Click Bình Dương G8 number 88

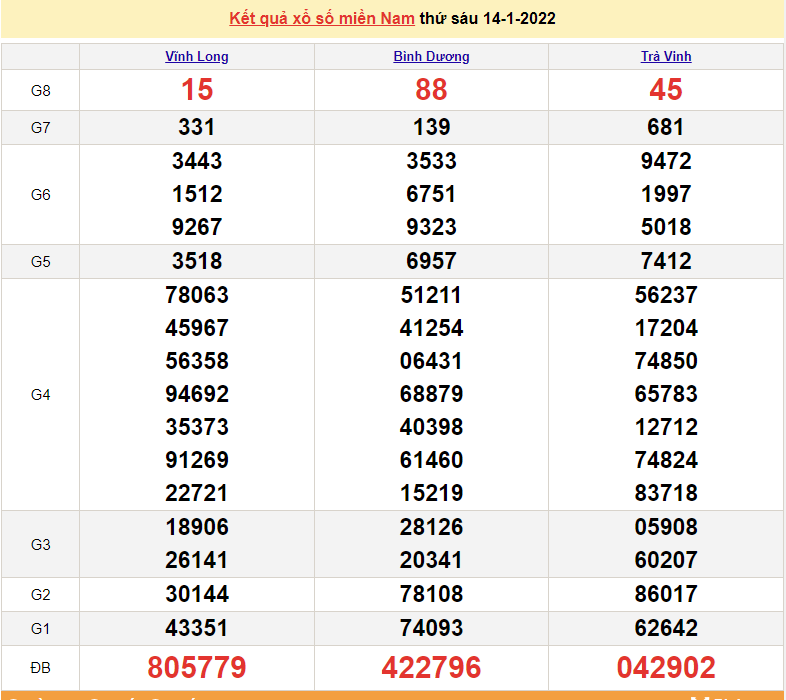431,90
